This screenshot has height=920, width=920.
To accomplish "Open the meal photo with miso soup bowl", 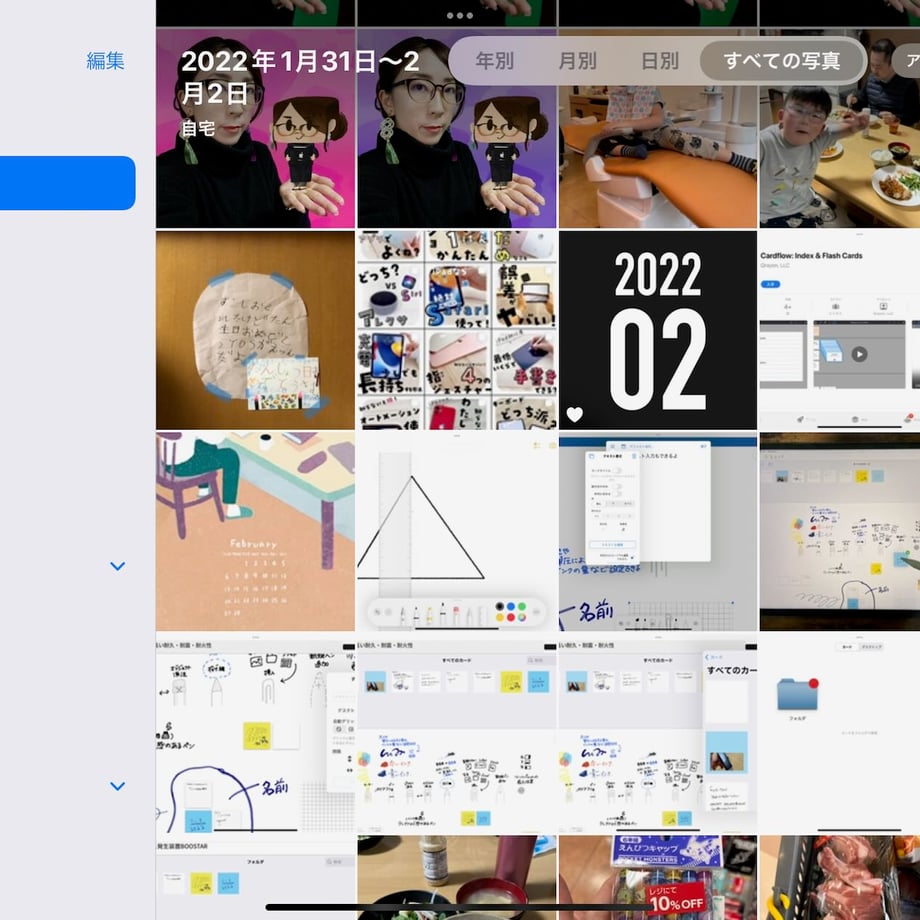I will 456,878.
